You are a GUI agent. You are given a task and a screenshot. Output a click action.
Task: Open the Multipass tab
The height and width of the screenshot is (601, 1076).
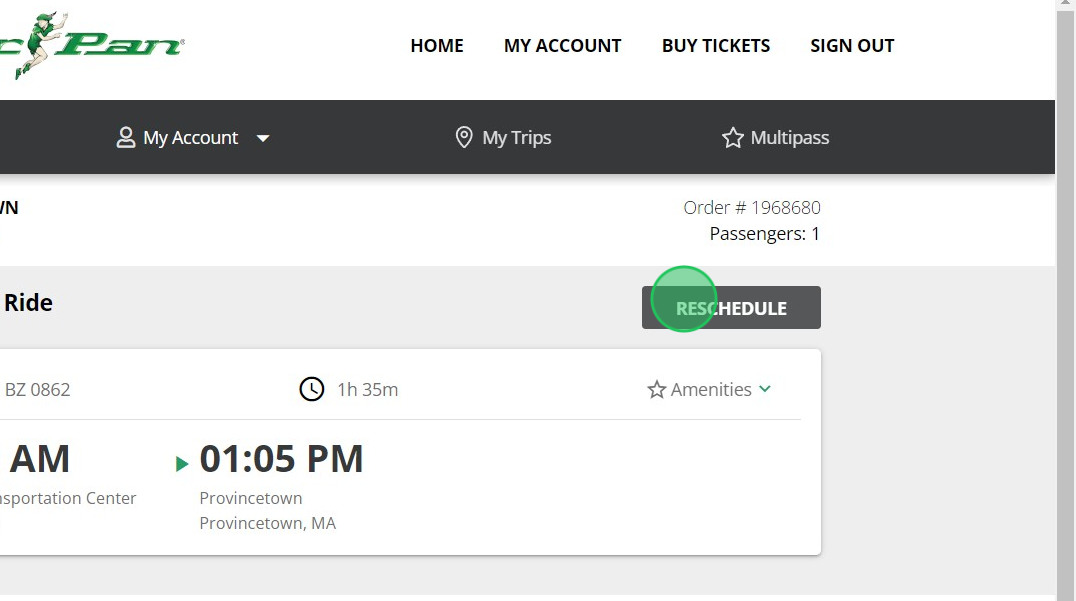click(x=775, y=137)
